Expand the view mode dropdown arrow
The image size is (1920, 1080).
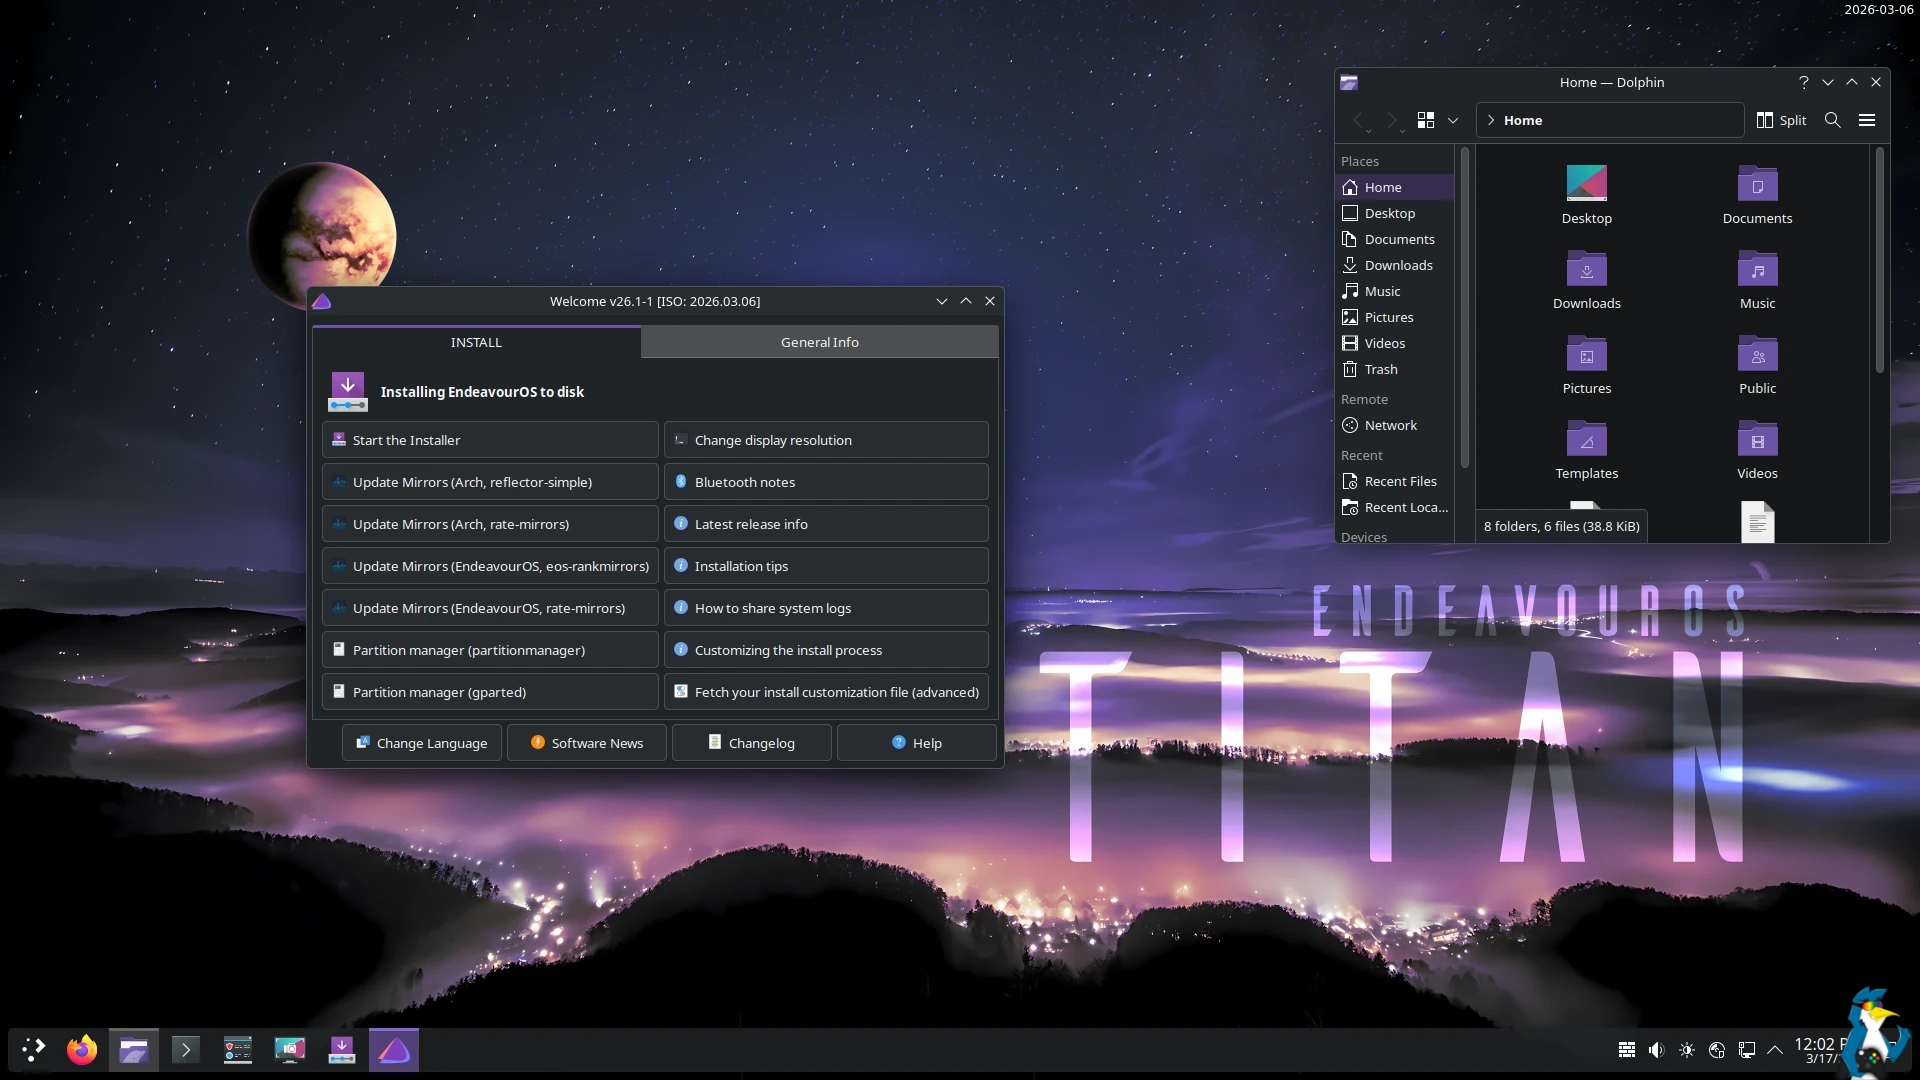pyautogui.click(x=1453, y=120)
